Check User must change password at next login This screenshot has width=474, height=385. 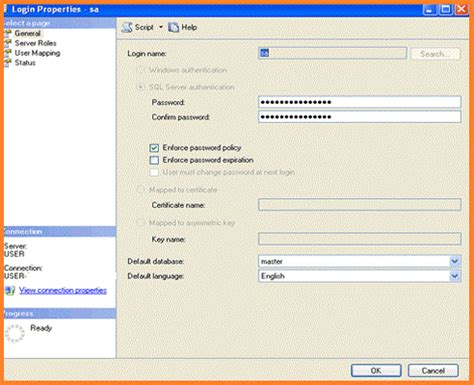[x=154, y=172]
